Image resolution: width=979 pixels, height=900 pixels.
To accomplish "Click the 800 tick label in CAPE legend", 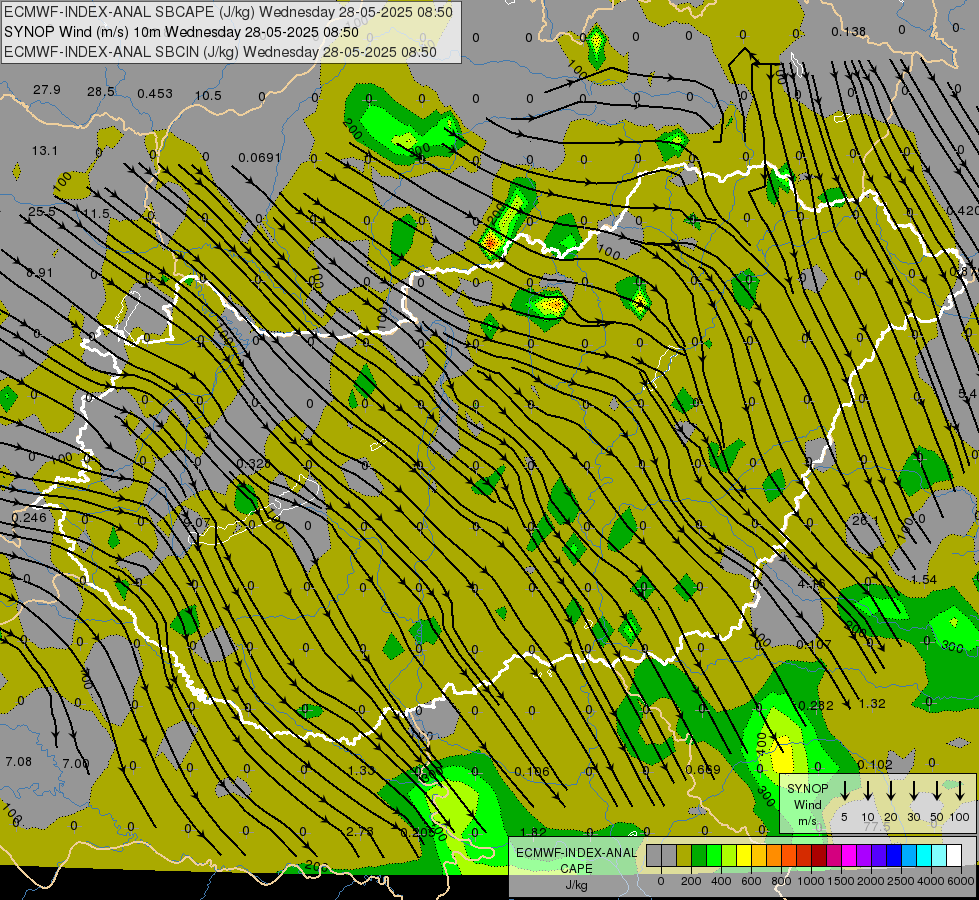I will point(781,881).
